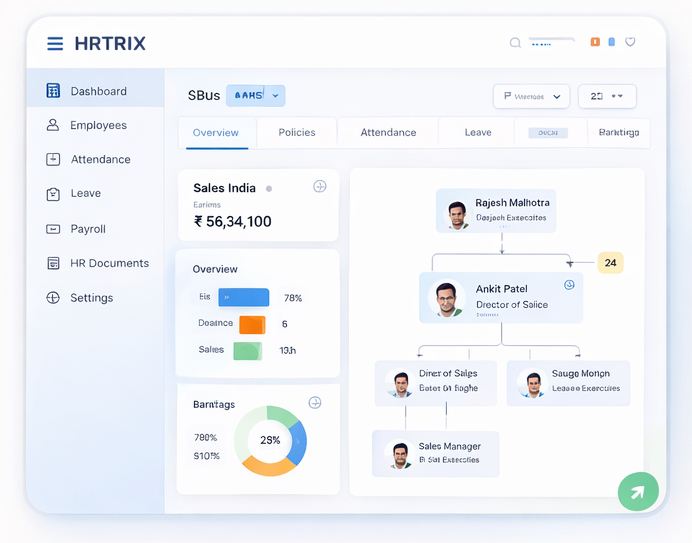Click the orange notification icon in header
692x543 pixels.
[x=595, y=42]
